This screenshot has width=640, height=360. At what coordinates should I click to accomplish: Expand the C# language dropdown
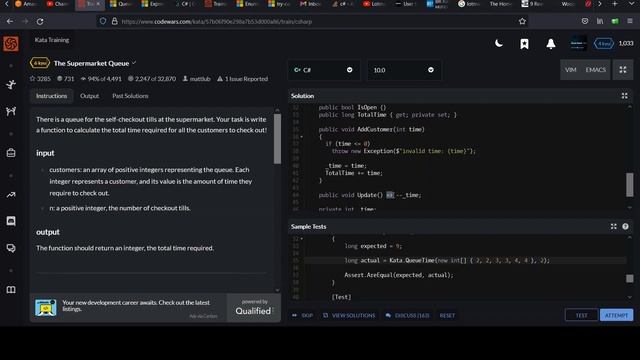coord(324,70)
